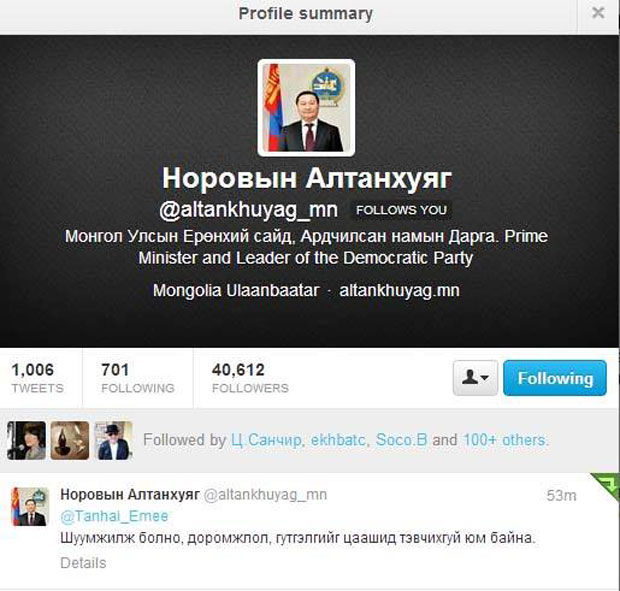Viewport: 620px width, 591px height.
Task: Open Soco.B follower profile link
Action: tap(401, 440)
